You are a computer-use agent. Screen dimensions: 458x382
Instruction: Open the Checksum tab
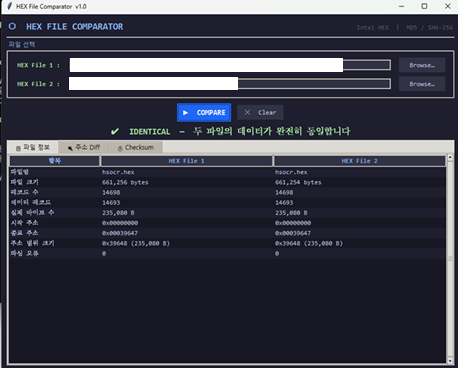click(136, 147)
